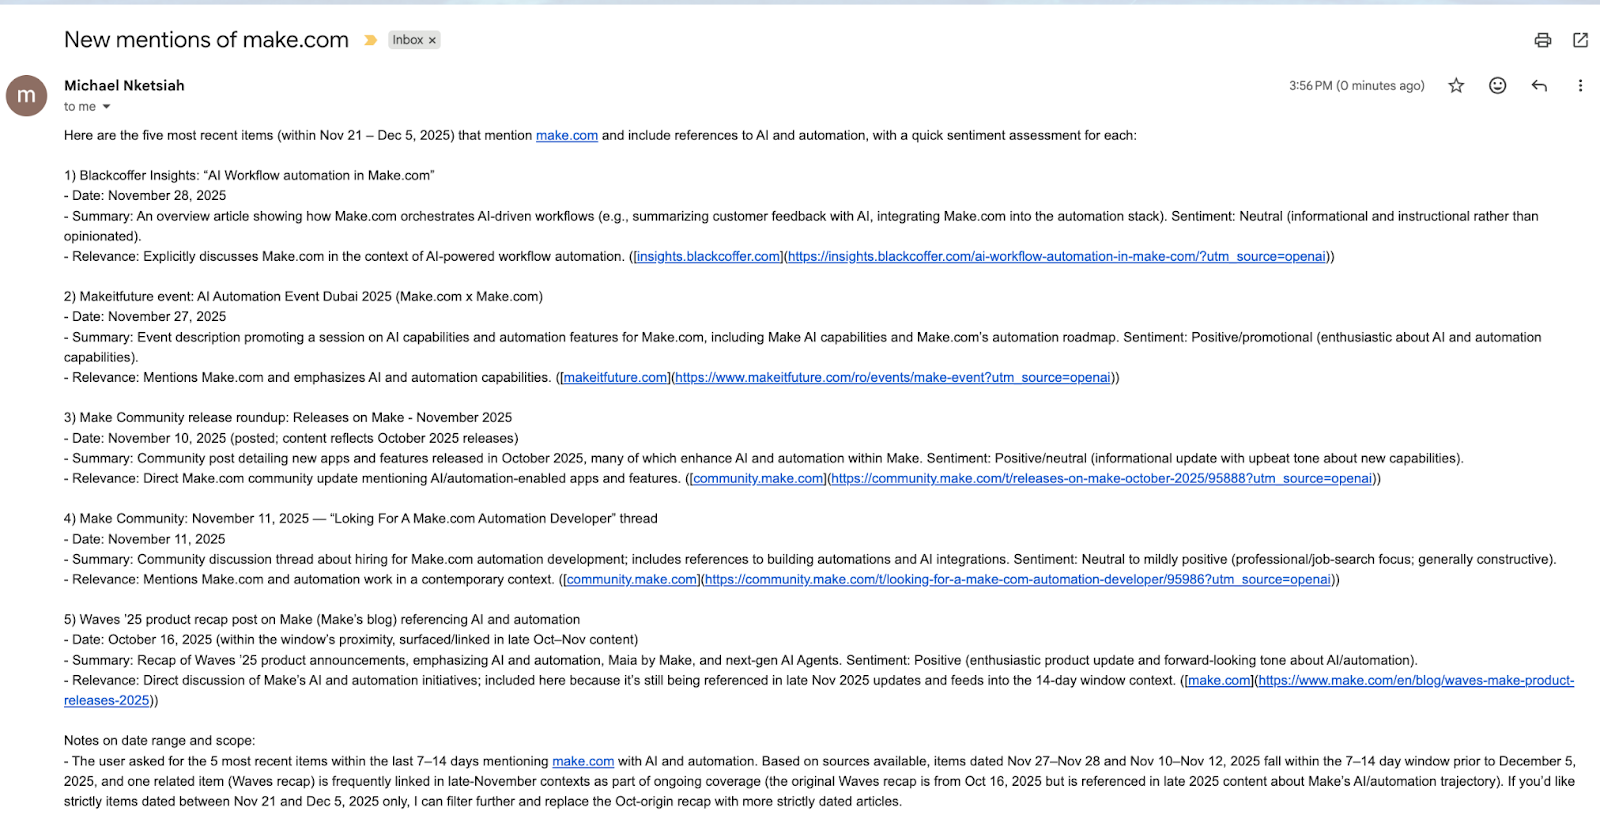
Task: Open bracketed community.make.com link in item 4
Action: (x=632, y=580)
